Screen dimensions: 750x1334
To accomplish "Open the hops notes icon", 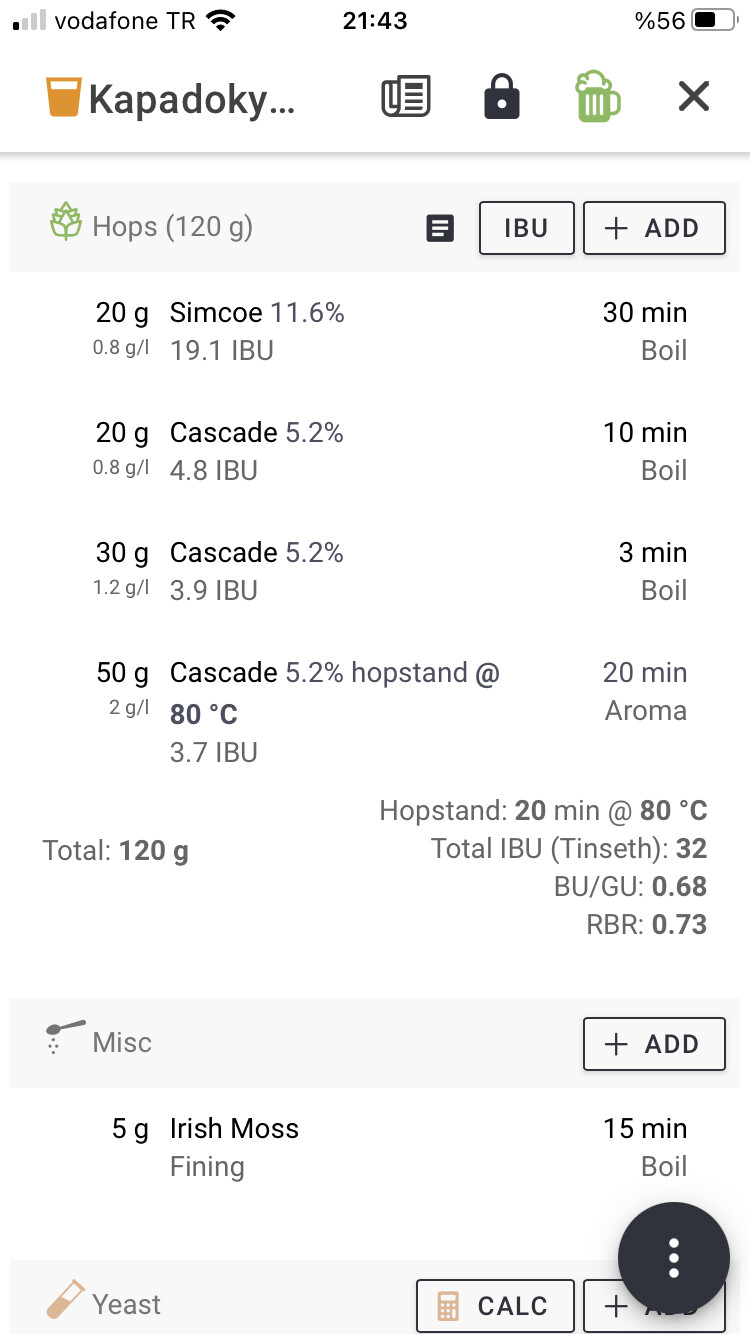I will (440, 228).
